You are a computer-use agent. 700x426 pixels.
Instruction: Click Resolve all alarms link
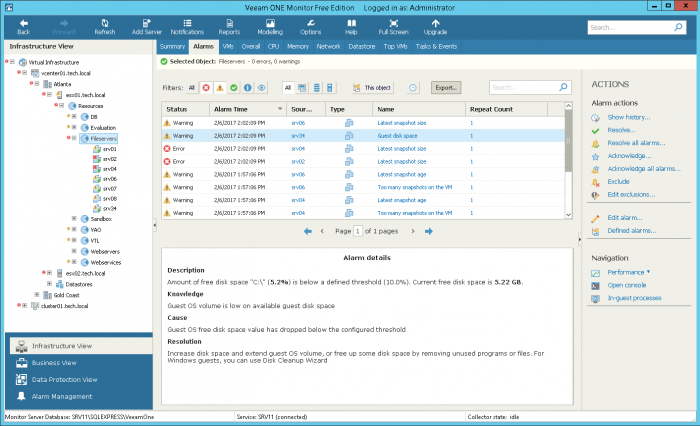pos(636,143)
